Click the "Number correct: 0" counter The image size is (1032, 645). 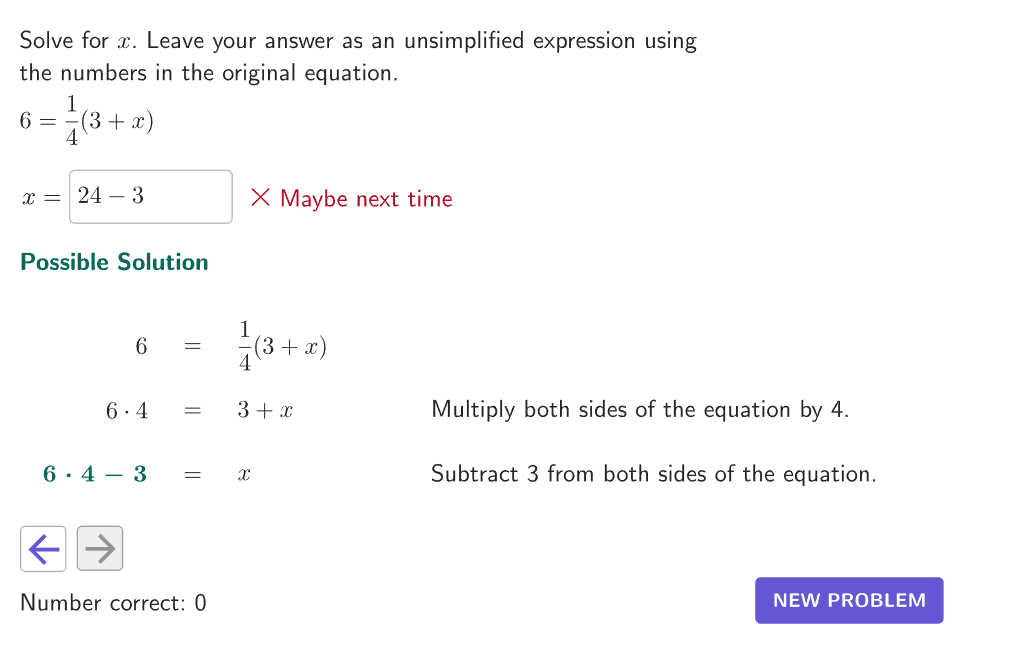(113, 603)
